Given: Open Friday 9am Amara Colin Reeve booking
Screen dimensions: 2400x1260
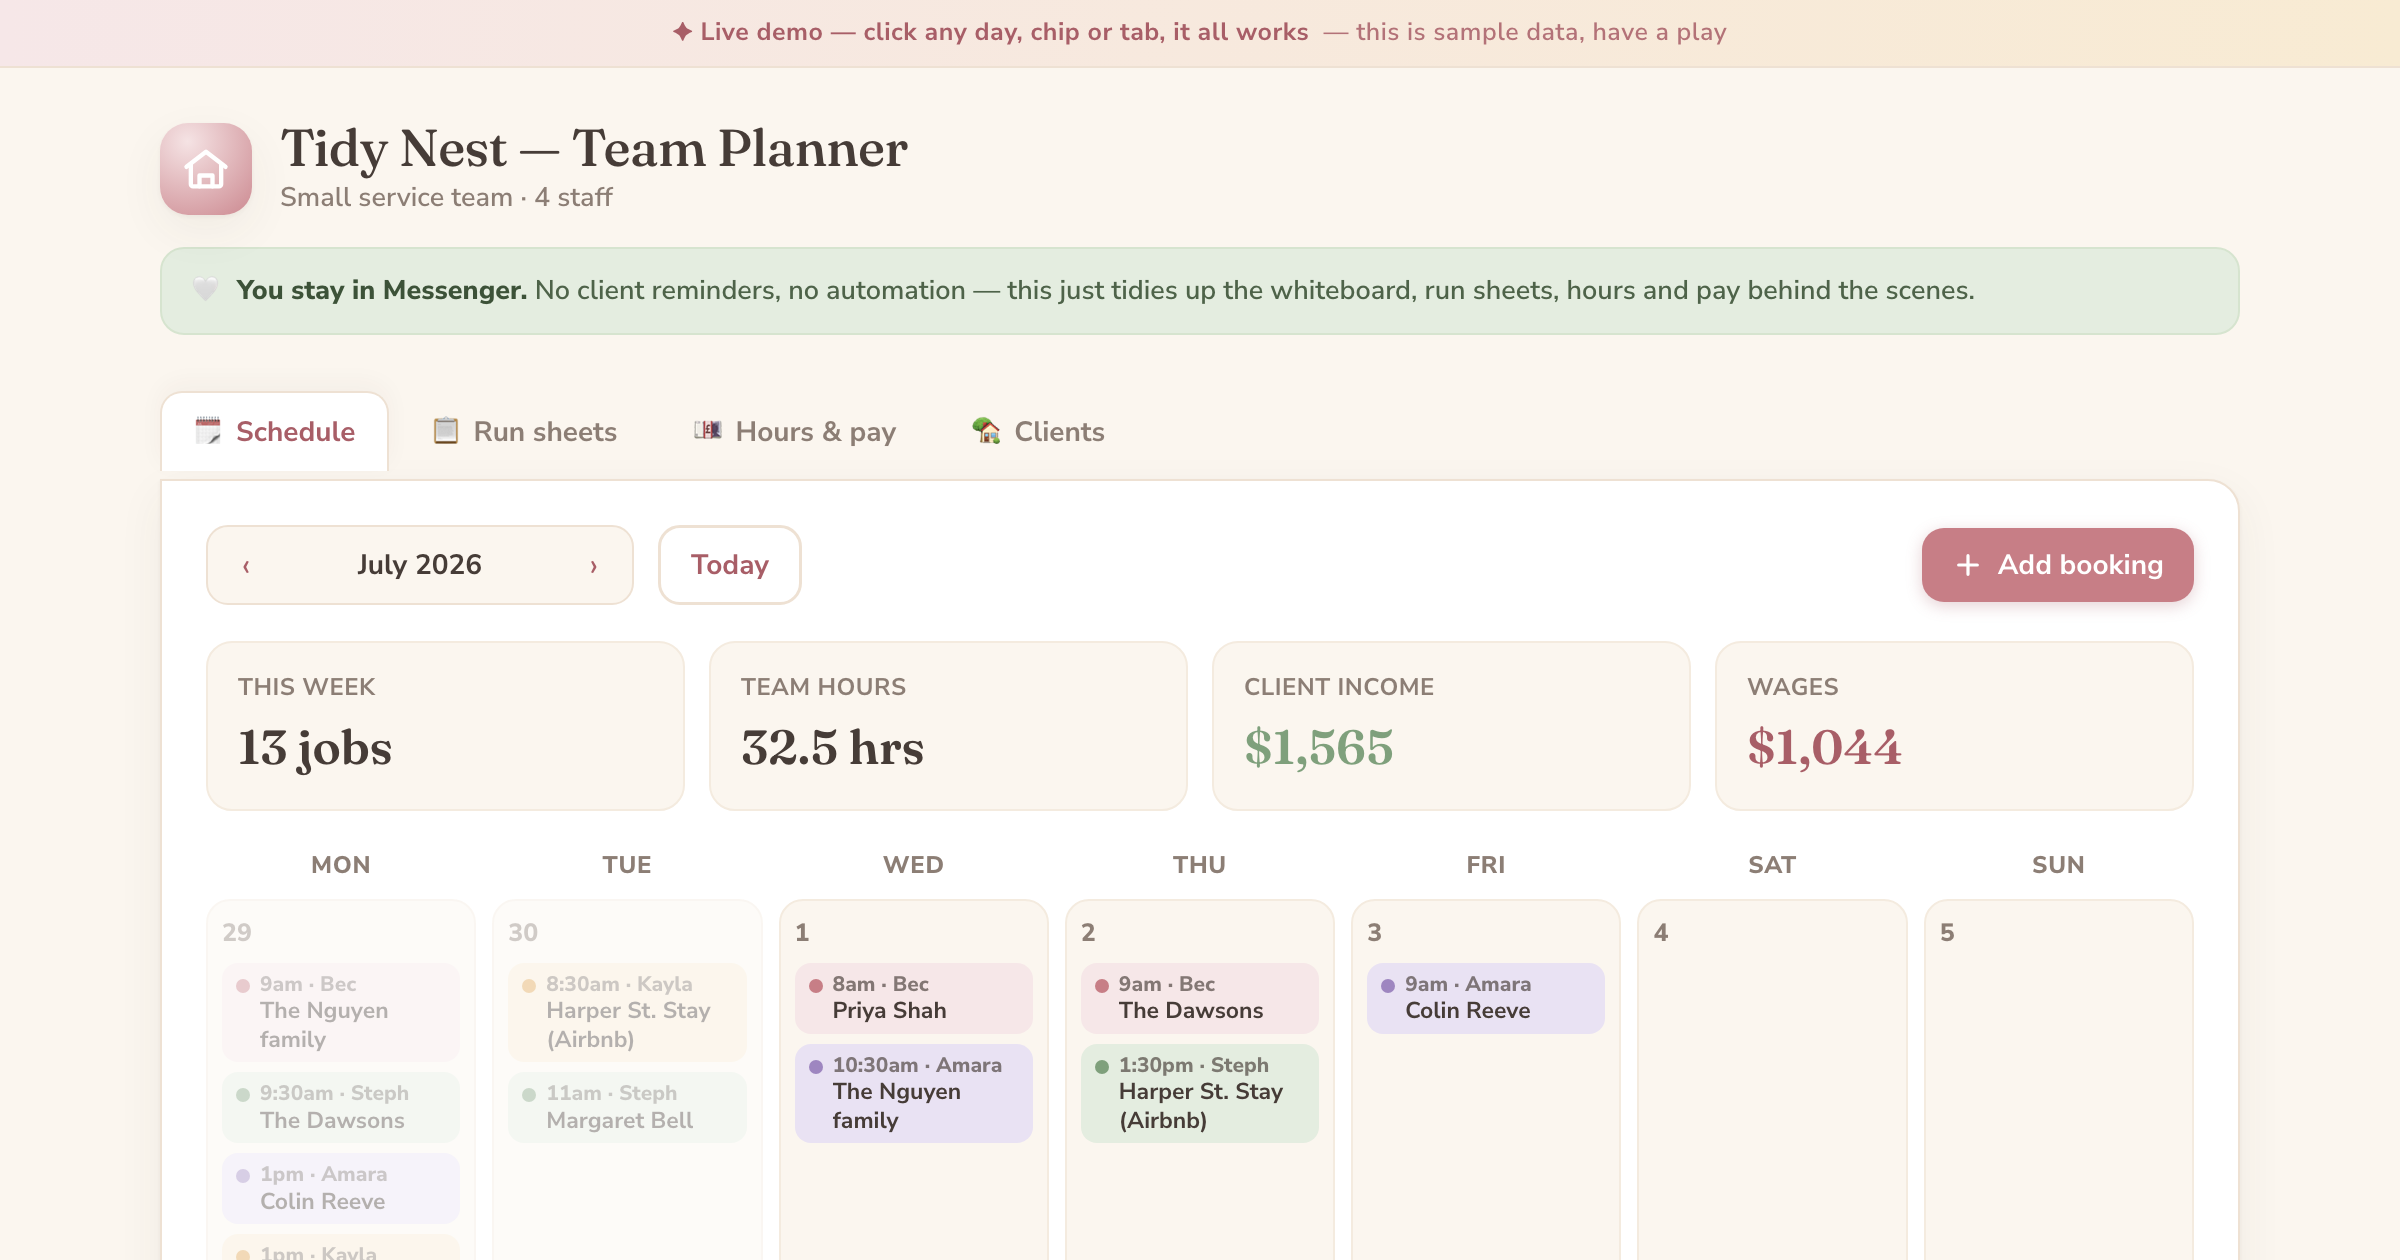Looking at the screenshot, I should [x=1486, y=998].
